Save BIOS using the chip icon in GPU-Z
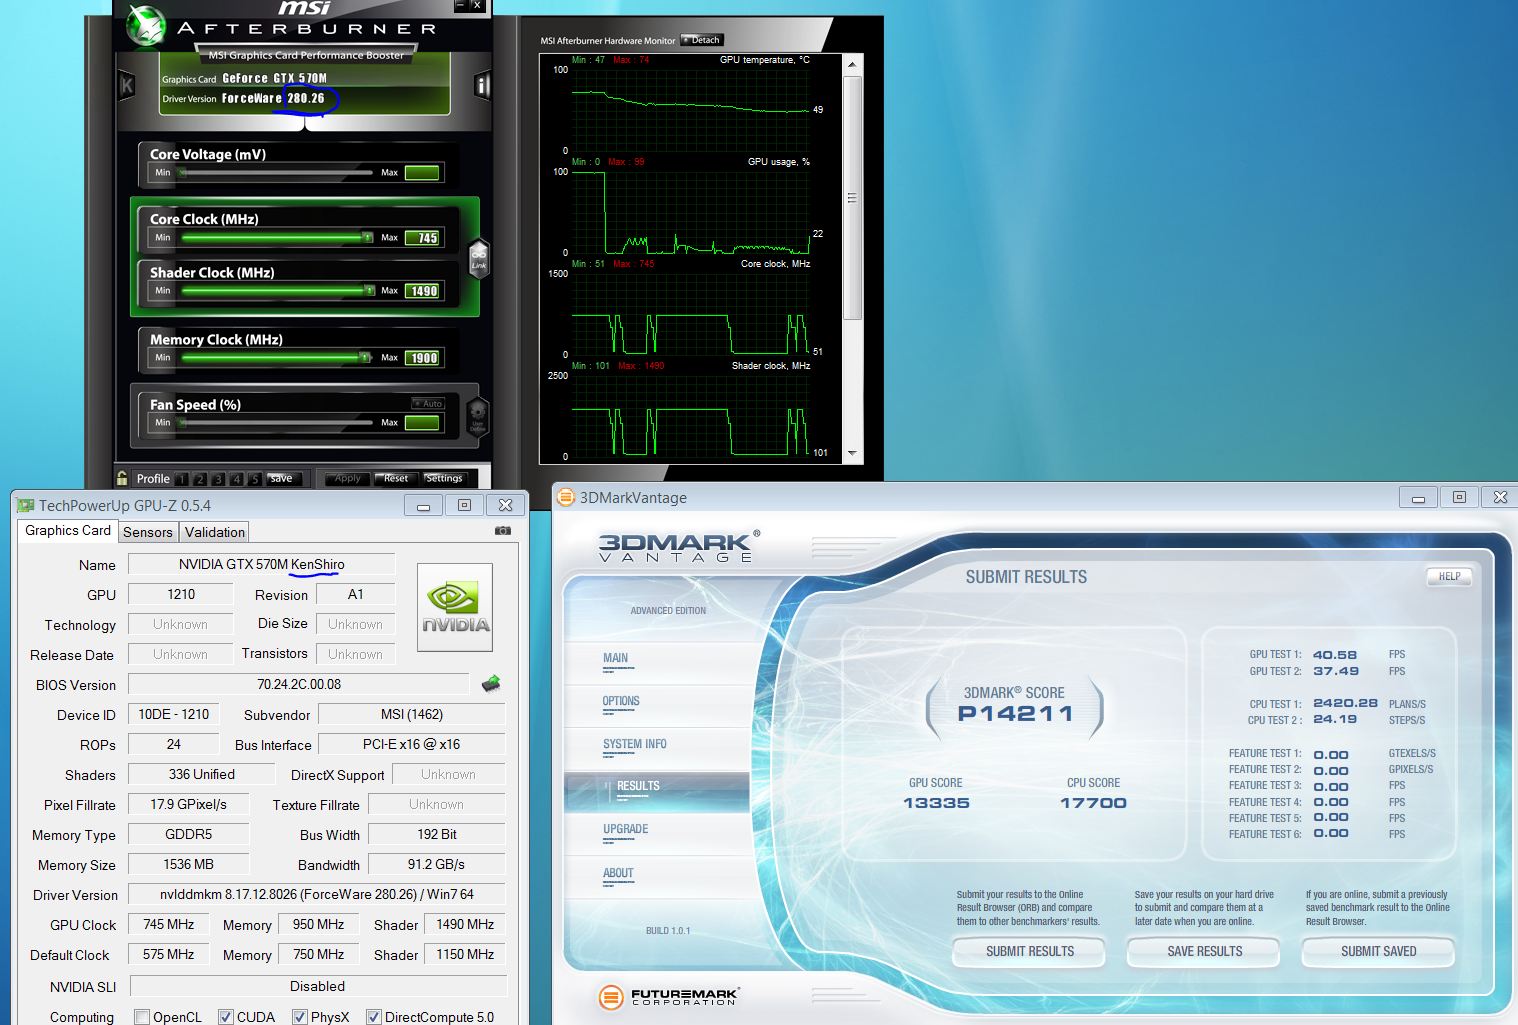The height and width of the screenshot is (1025, 1518). coord(491,684)
